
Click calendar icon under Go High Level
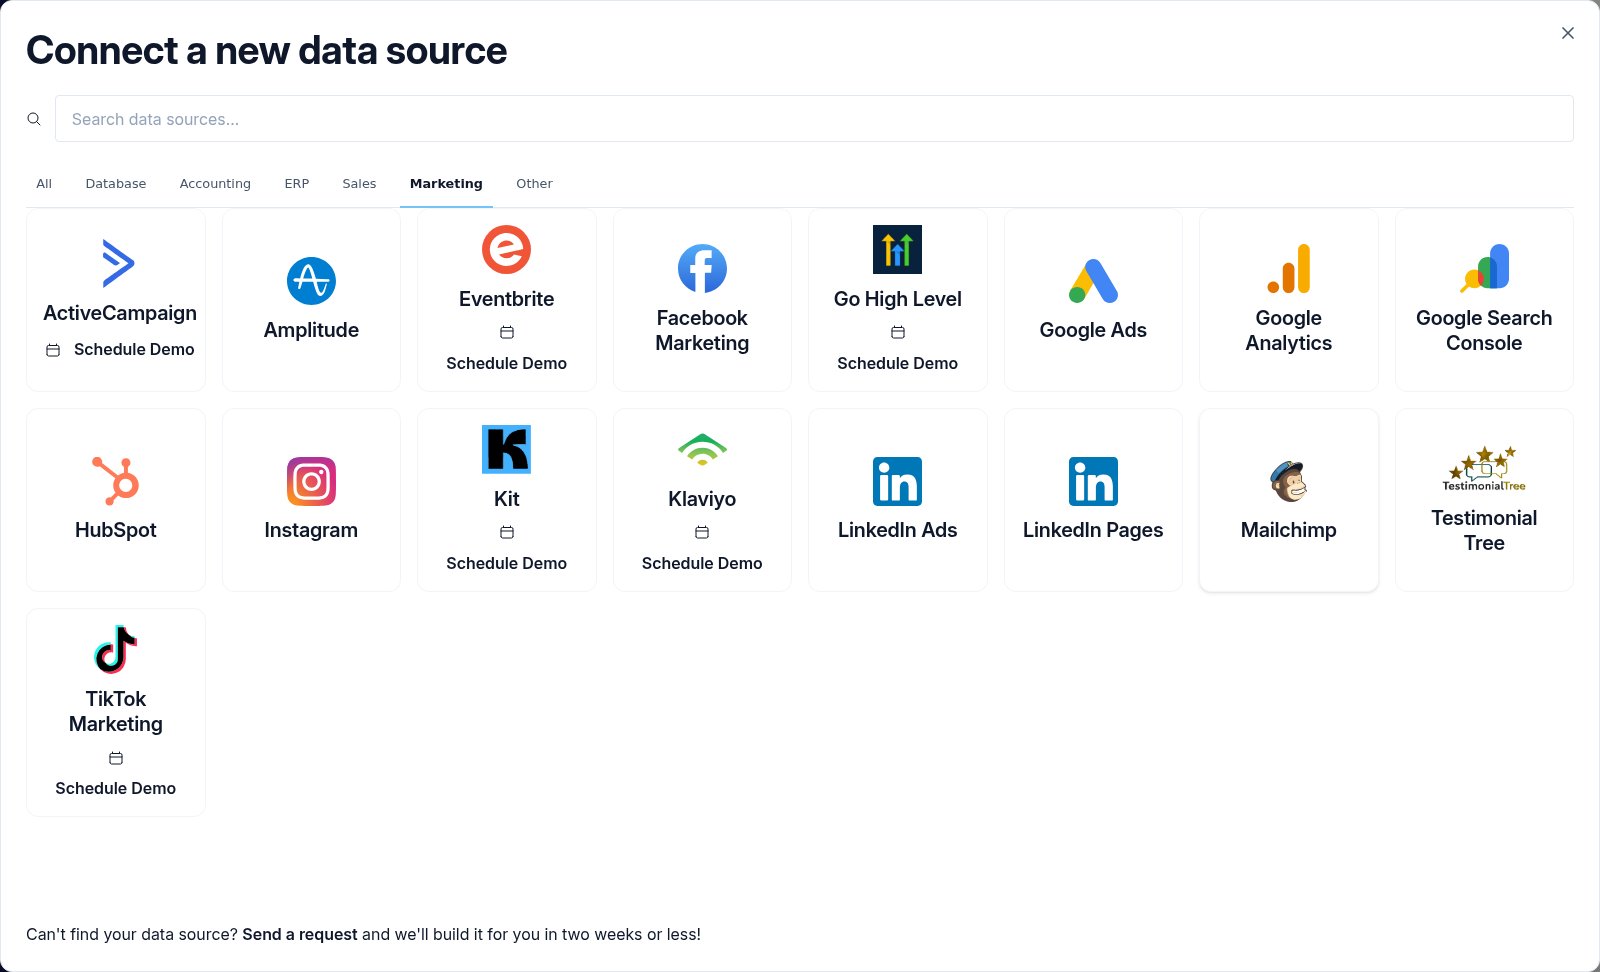[898, 332]
